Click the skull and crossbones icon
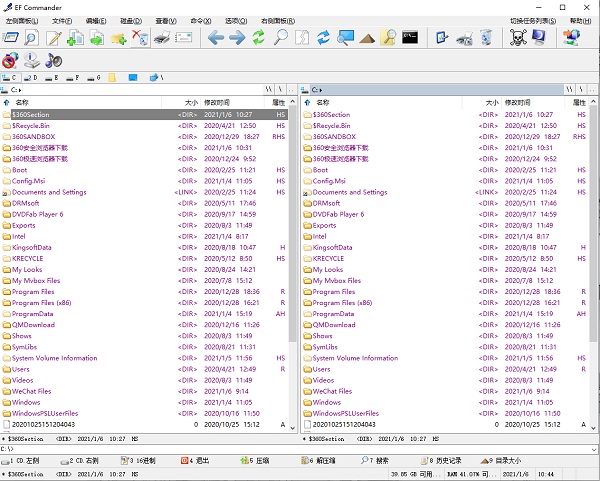Image resolution: width=600 pixels, height=481 pixels. click(x=518, y=38)
